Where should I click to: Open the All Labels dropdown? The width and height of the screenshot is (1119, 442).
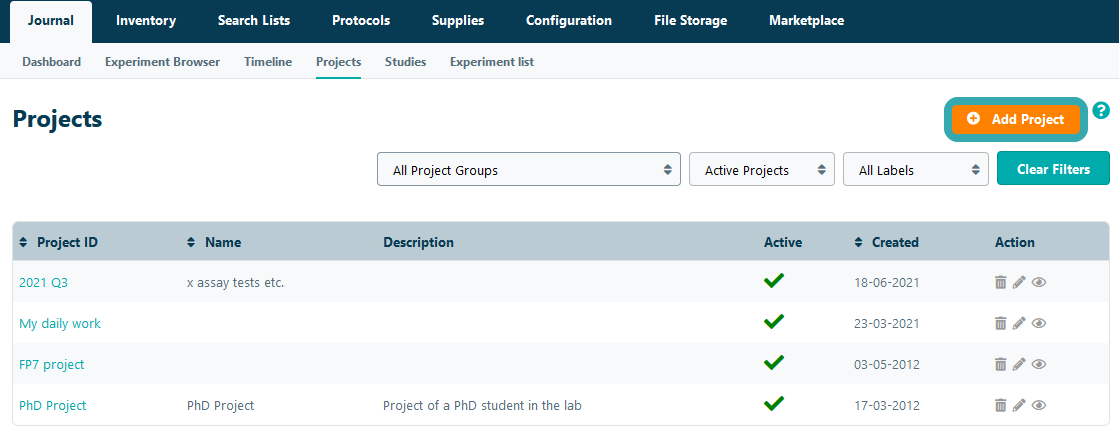coord(915,170)
